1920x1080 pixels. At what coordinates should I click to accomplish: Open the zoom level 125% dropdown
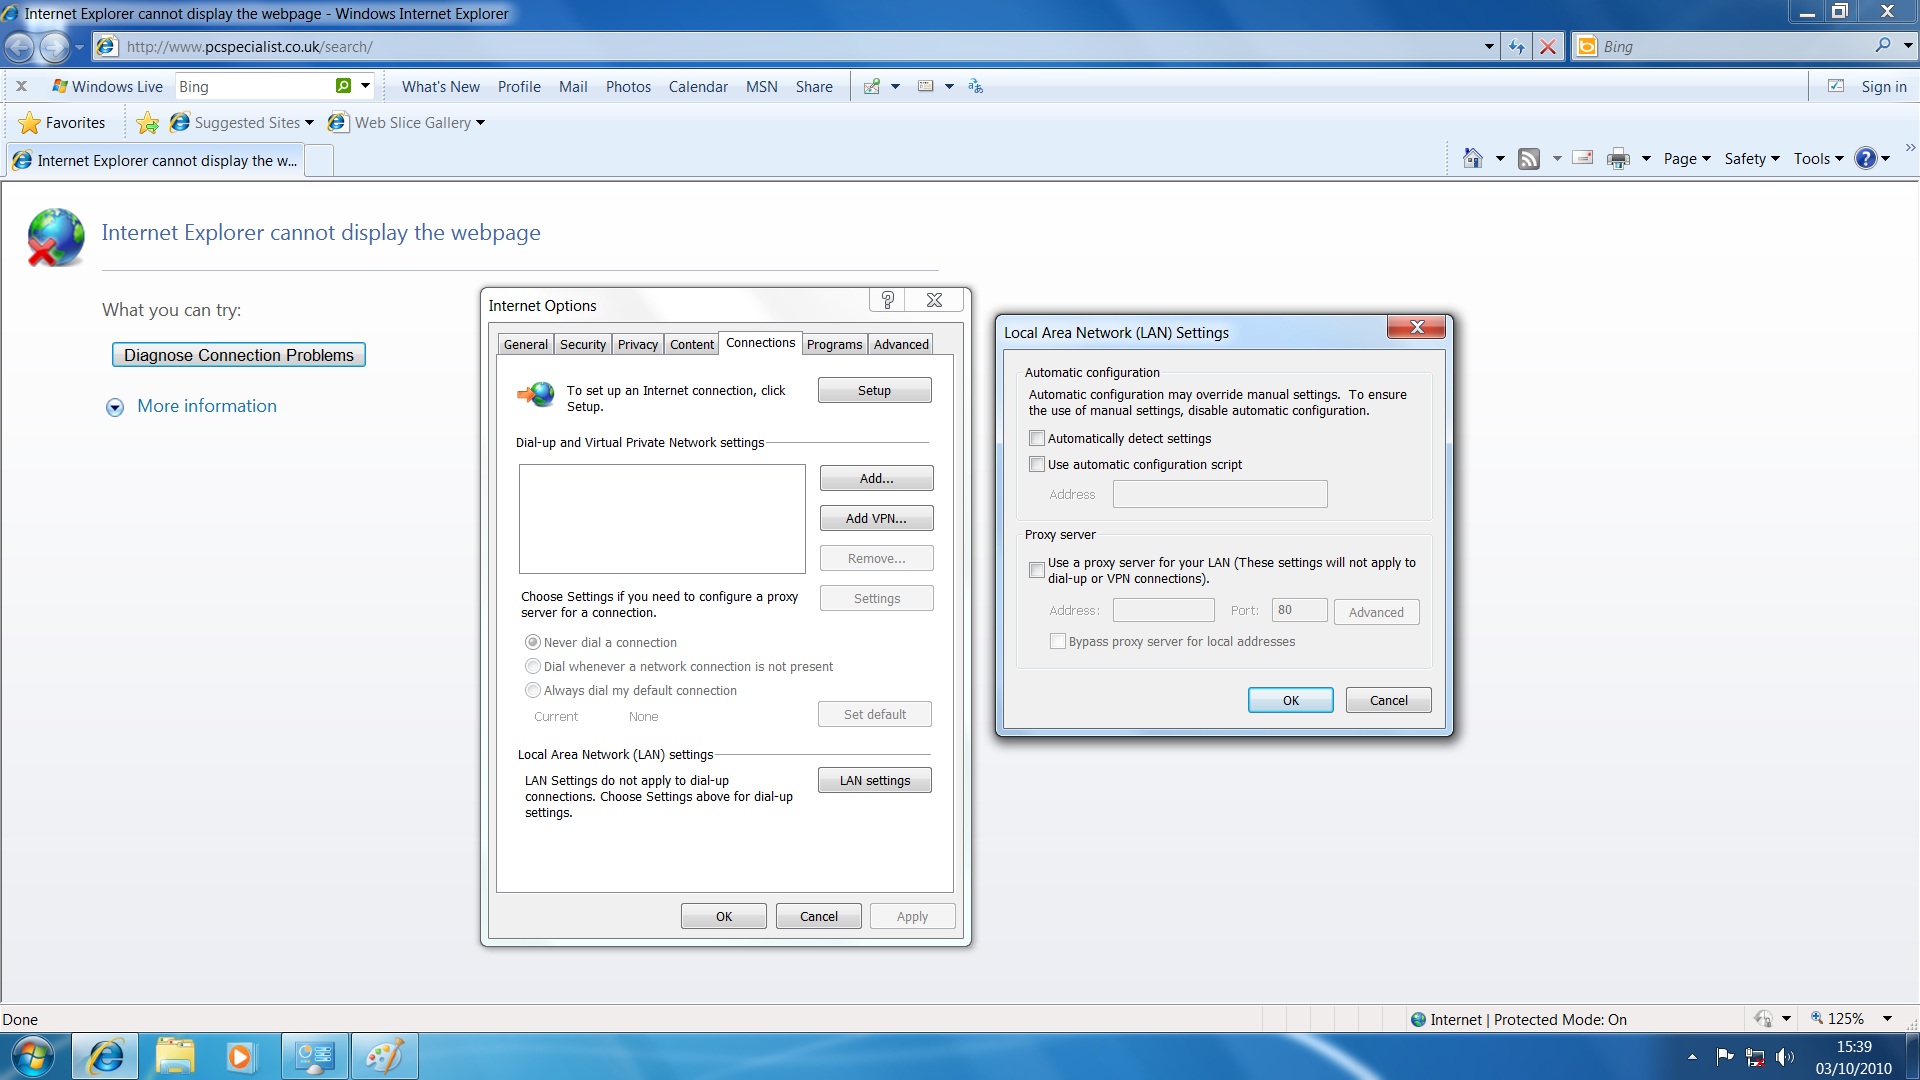tap(1888, 1019)
